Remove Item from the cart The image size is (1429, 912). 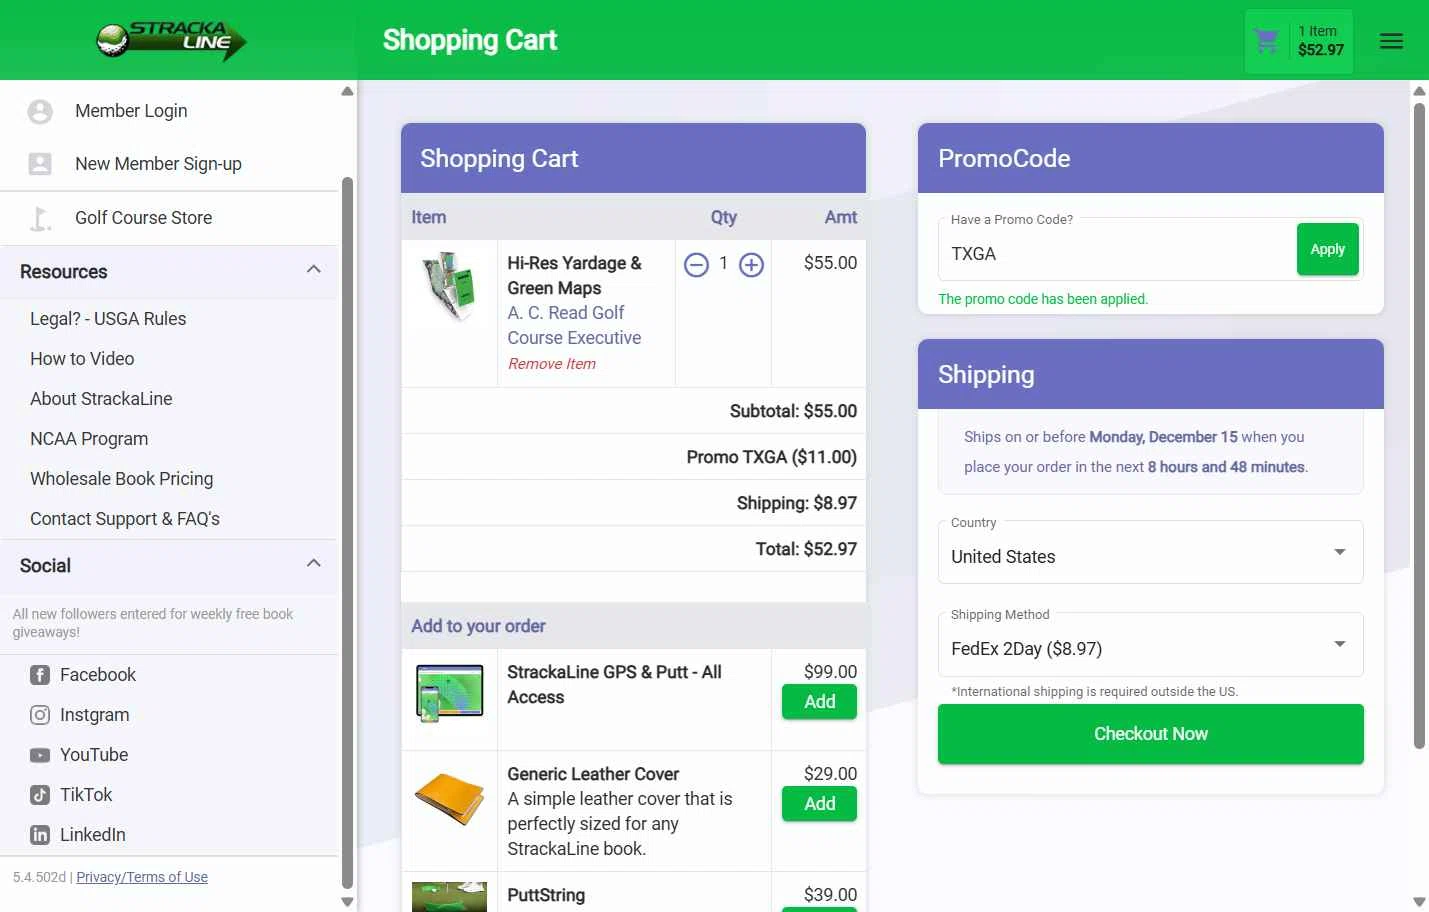(552, 364)
